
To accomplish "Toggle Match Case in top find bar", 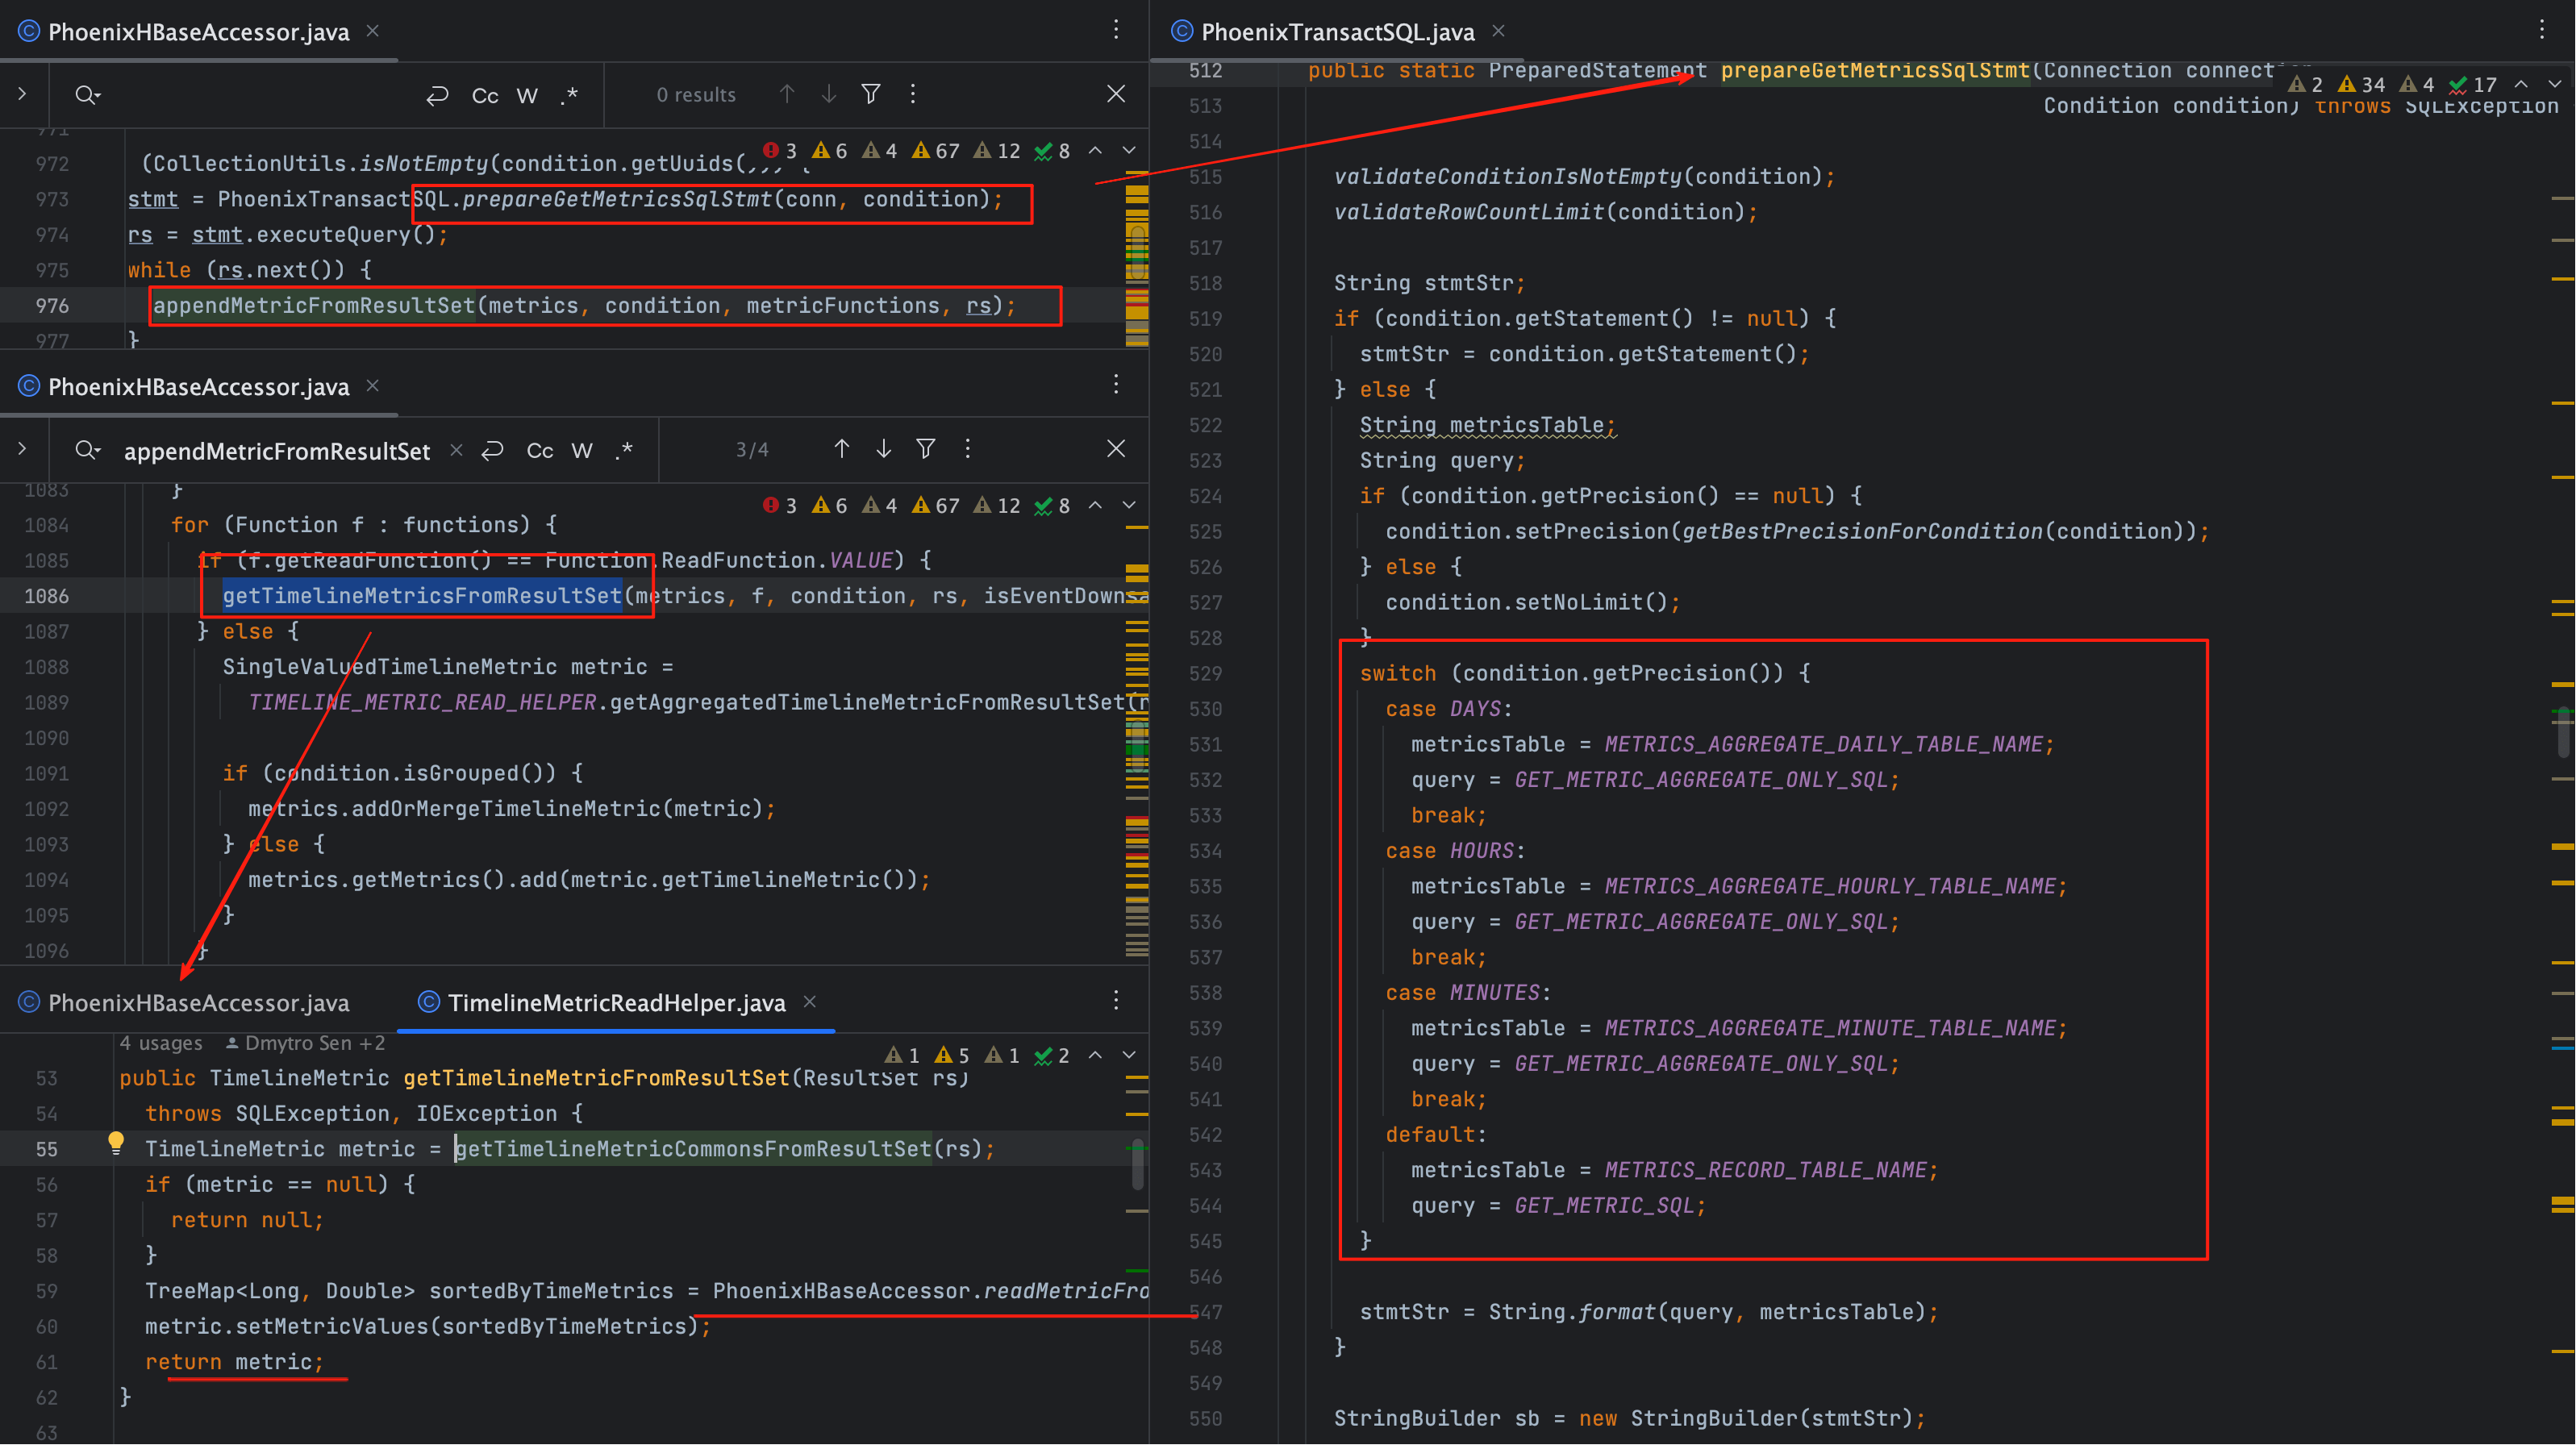I will tap(485, 95).
